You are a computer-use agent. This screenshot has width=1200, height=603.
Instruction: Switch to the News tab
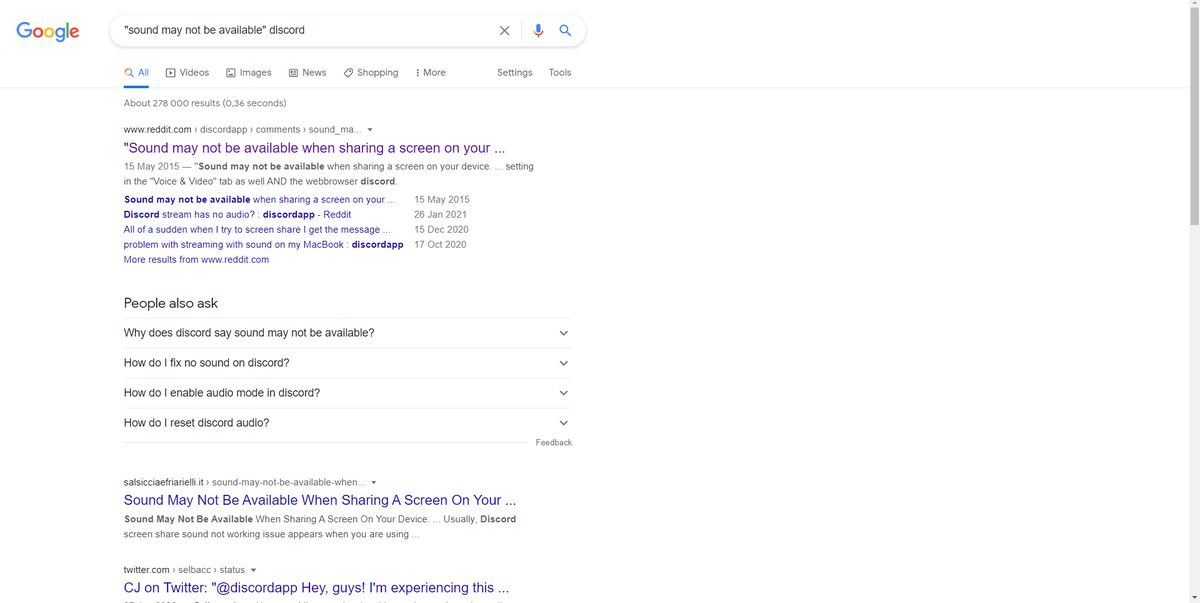tap(307, 73)
